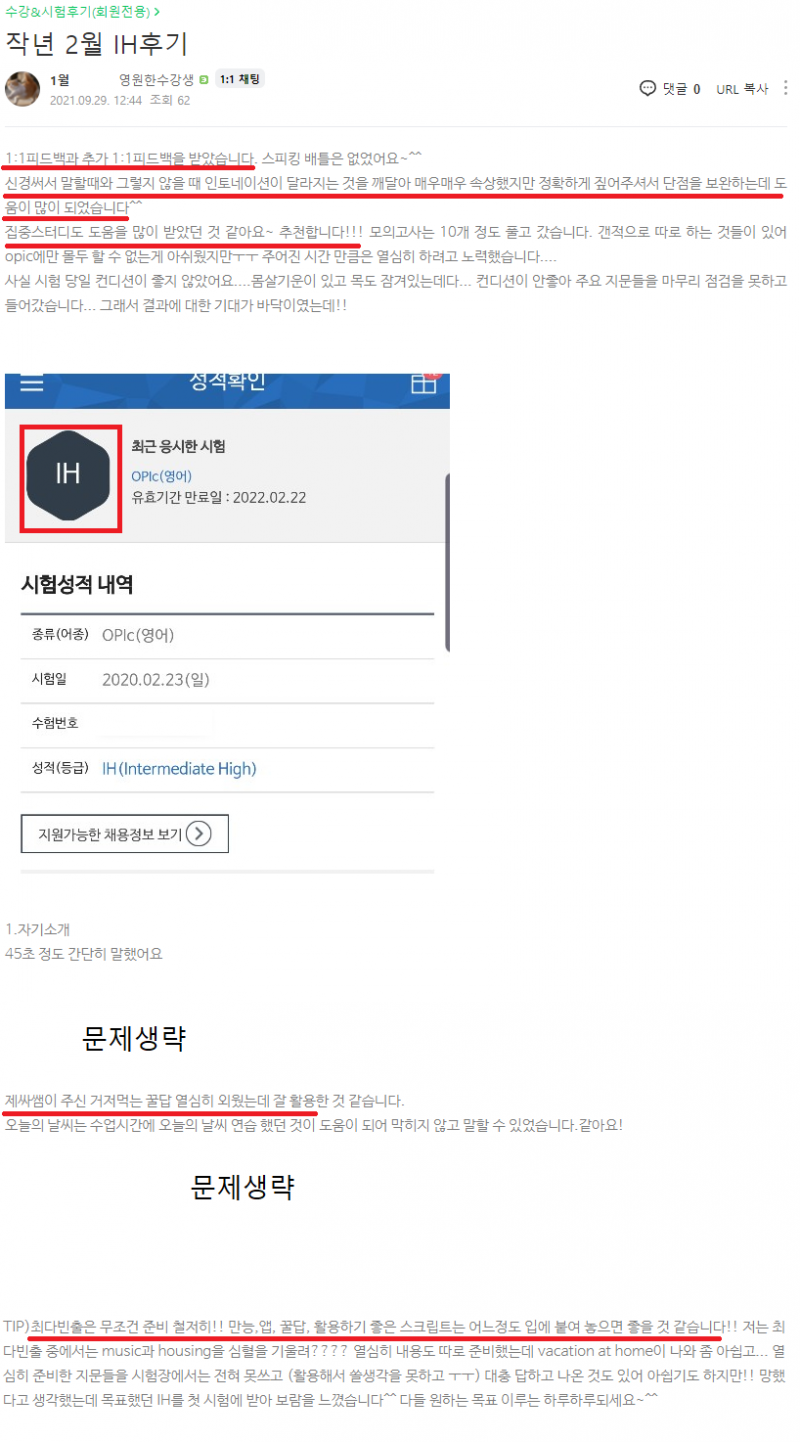Screen dimensions: 800x1442
Task: Click the blue OPIc(영어) link under recent exam
Action: click(x=161, y=475)
